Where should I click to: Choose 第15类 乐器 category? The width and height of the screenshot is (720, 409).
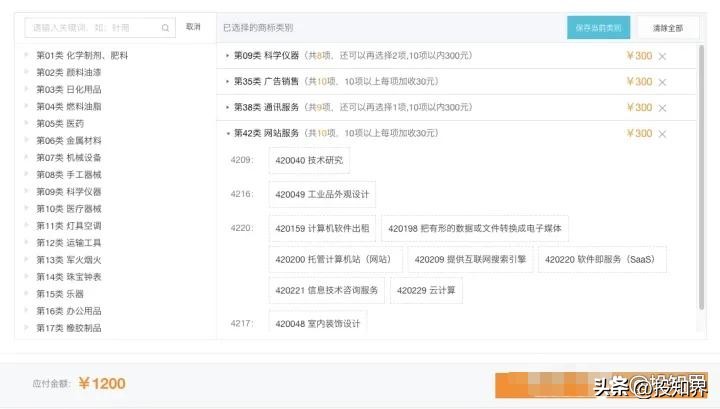pos(60,294)
